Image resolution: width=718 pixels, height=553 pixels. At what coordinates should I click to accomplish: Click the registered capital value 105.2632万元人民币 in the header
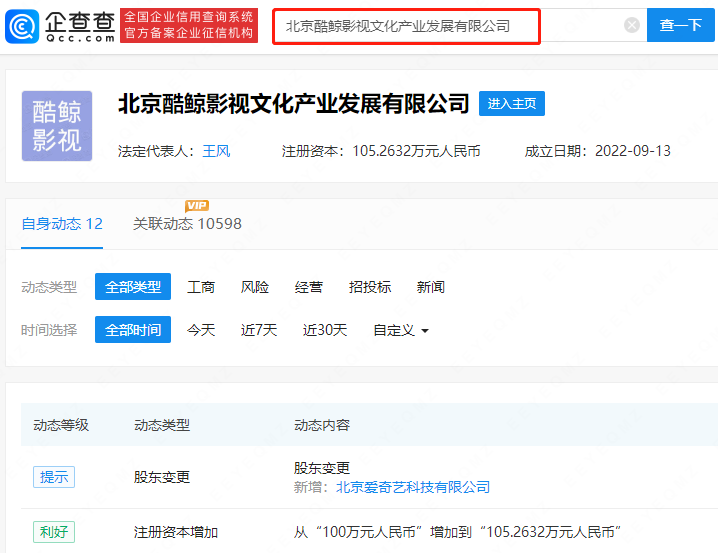416,151
